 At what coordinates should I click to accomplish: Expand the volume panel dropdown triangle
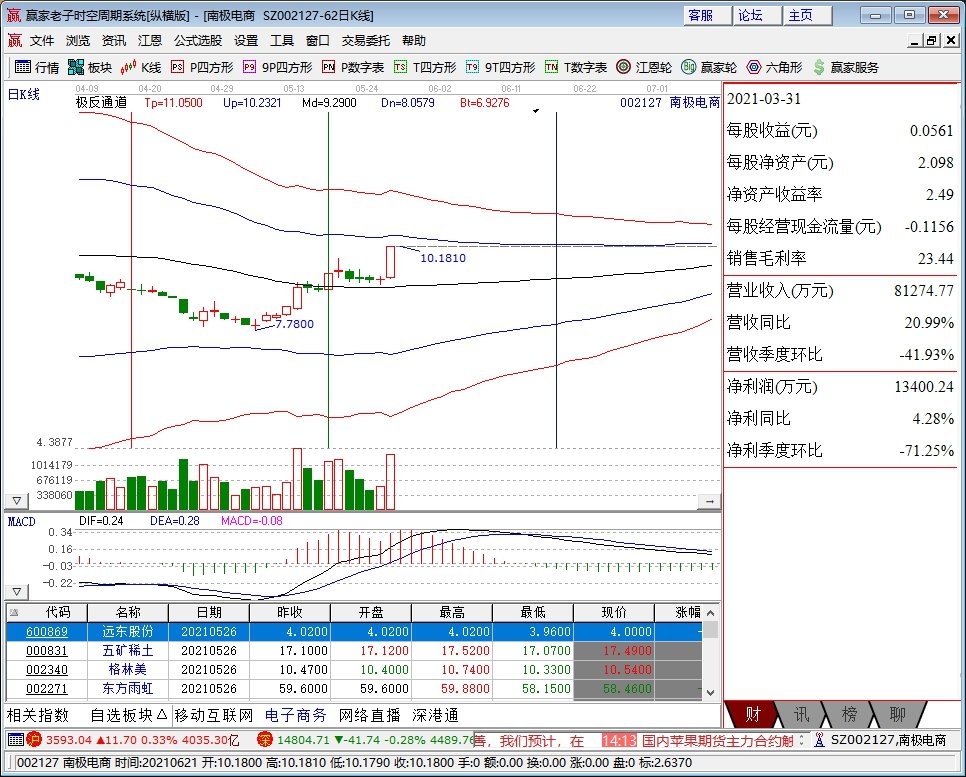pyautogui.click(x=17, y=501)
